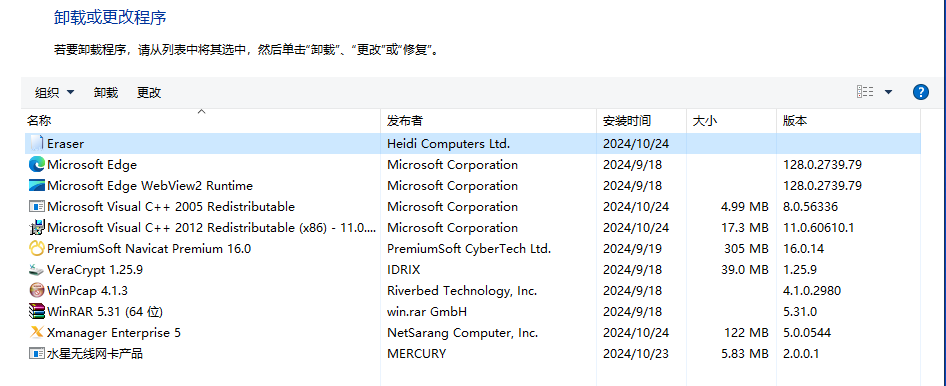Click the Xmanager Enterprise 5 icon
The width and height of the screenshot is (946, 386).
click(37, 332)
